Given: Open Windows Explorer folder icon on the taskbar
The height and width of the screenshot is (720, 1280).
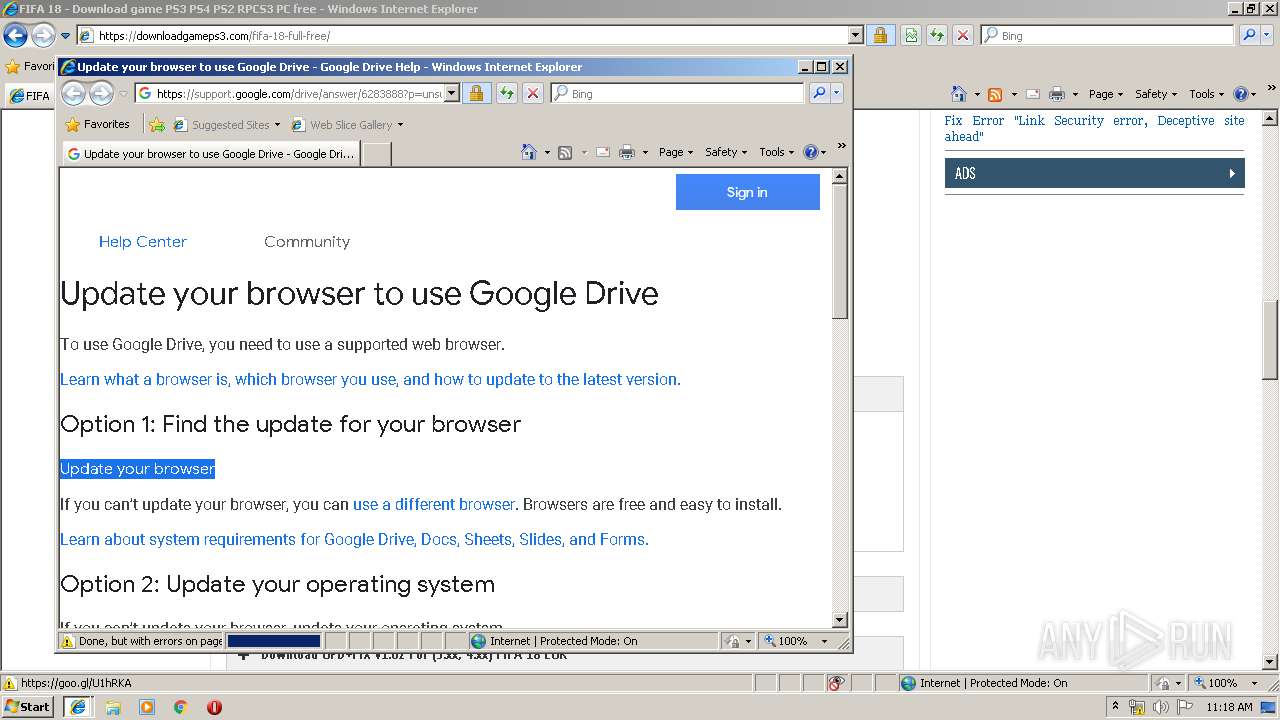Looking at the screenshot, I should point(113,707).
